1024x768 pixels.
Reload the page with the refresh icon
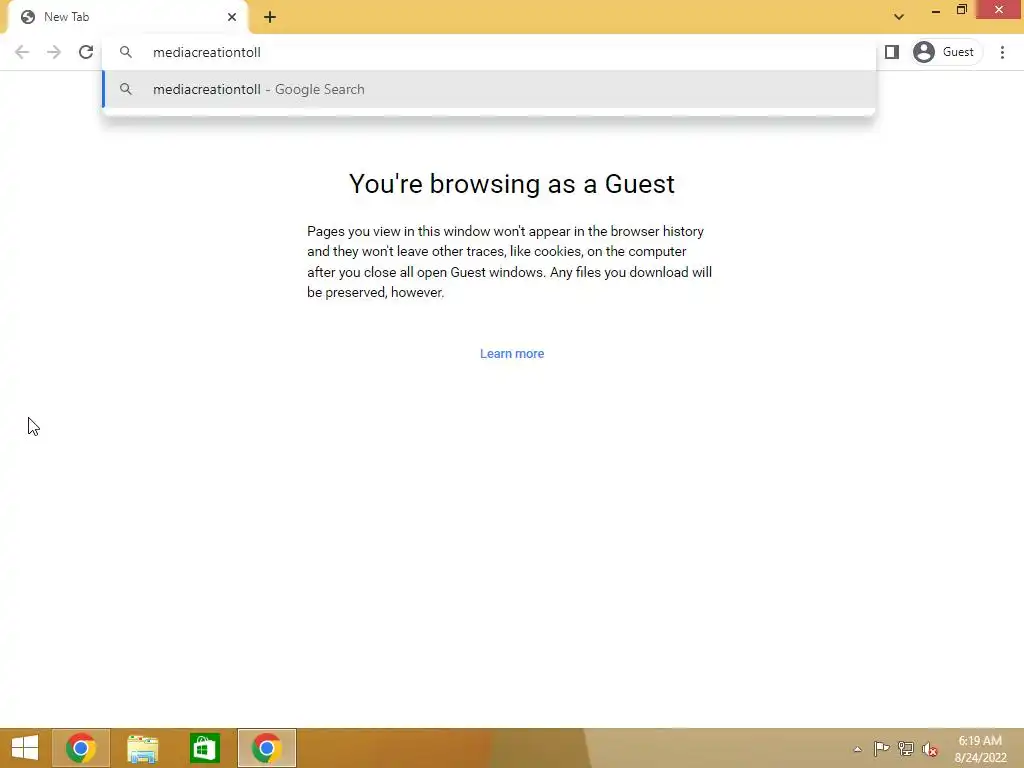coord(86,52)
